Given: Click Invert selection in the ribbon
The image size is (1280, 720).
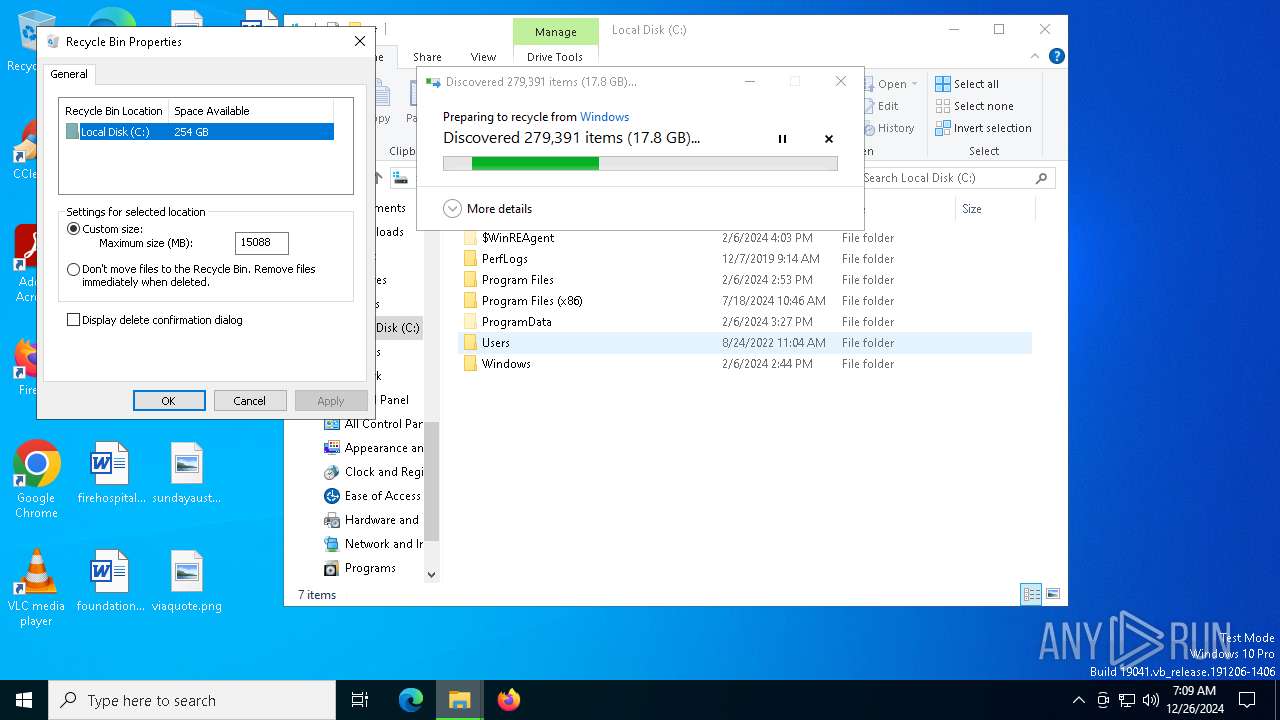Looking at the screenshot, I should [x=983, y=128].
